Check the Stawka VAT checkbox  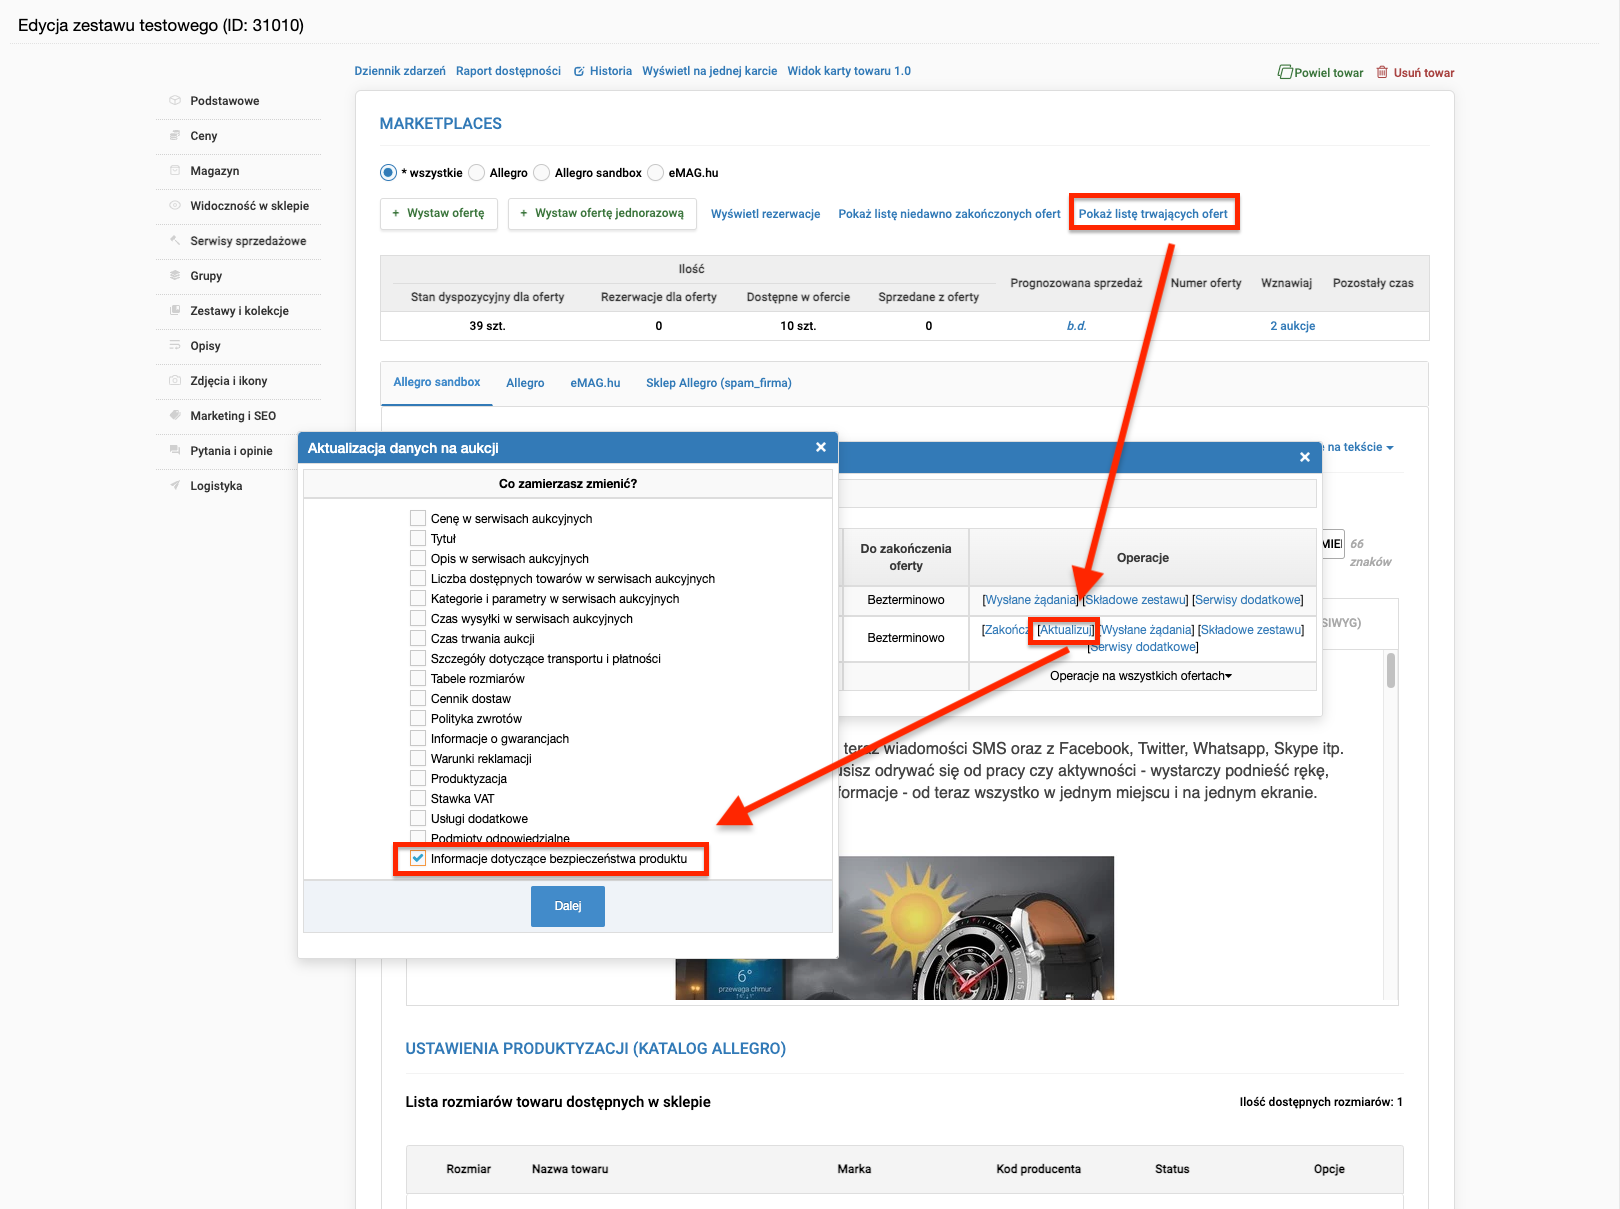[418, 798]
